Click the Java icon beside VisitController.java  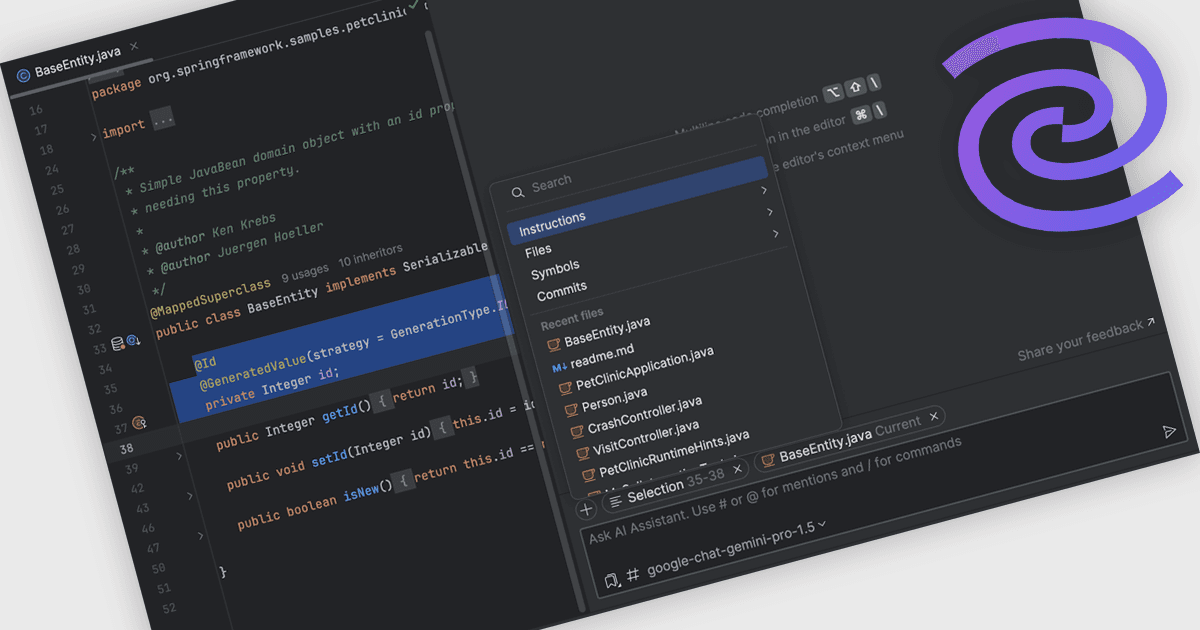click(x=582, y=453)
